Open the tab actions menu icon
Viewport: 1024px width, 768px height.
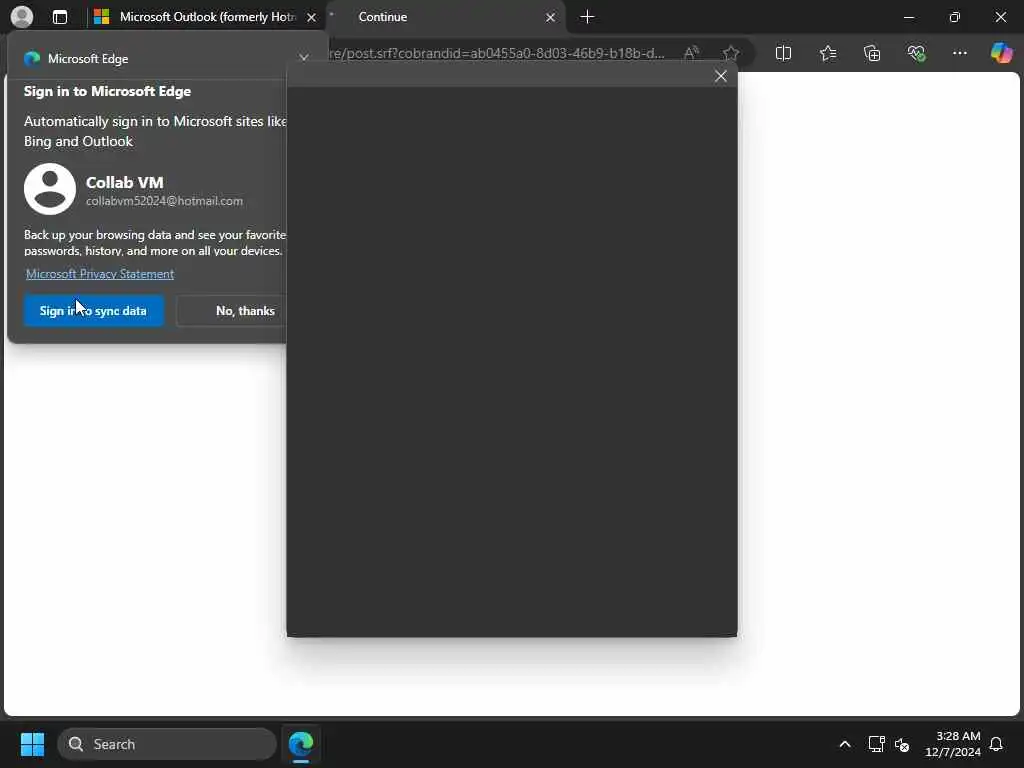[x=59, y=17]
